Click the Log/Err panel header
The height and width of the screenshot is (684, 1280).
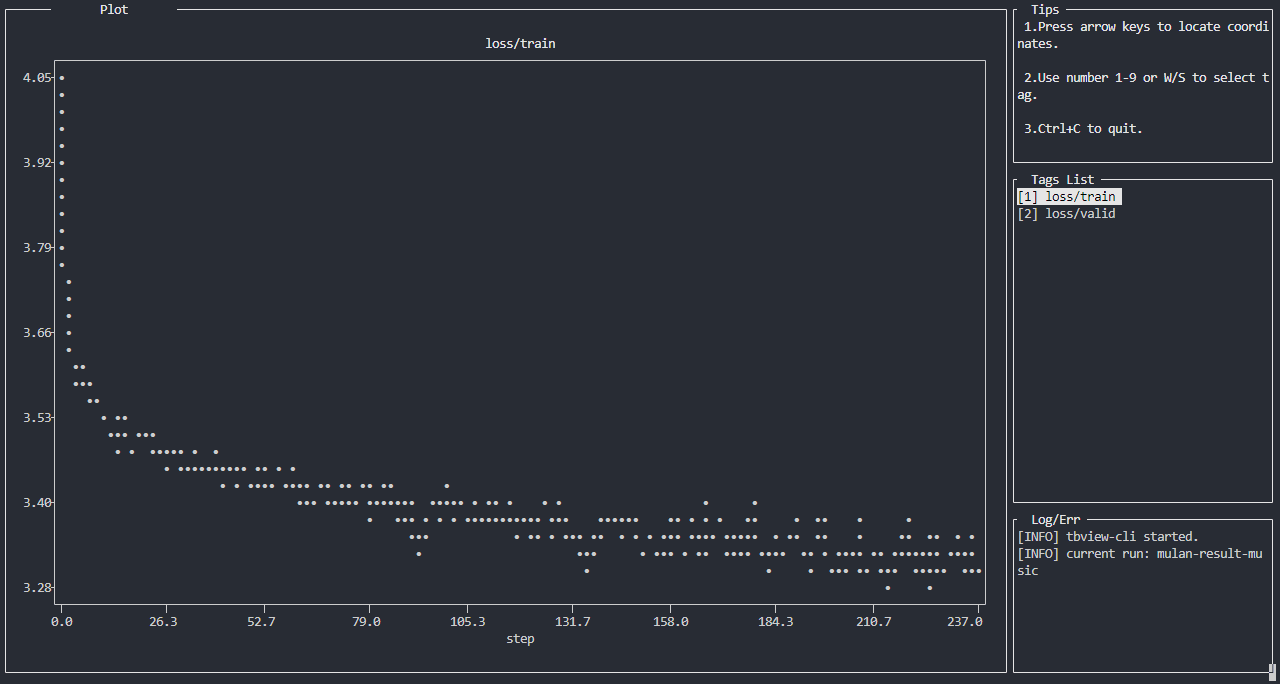(x=1055, y=520)
